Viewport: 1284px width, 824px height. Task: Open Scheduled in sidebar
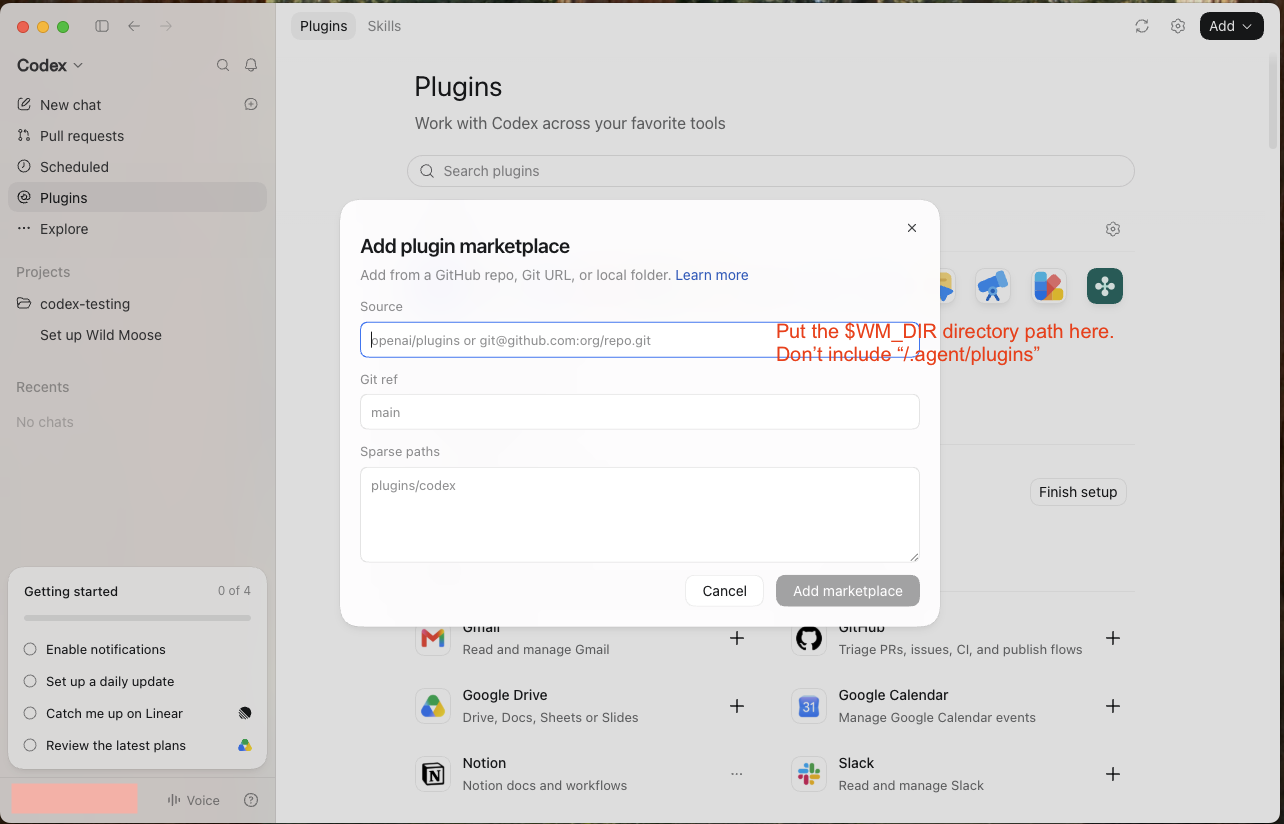coord(137,167)
